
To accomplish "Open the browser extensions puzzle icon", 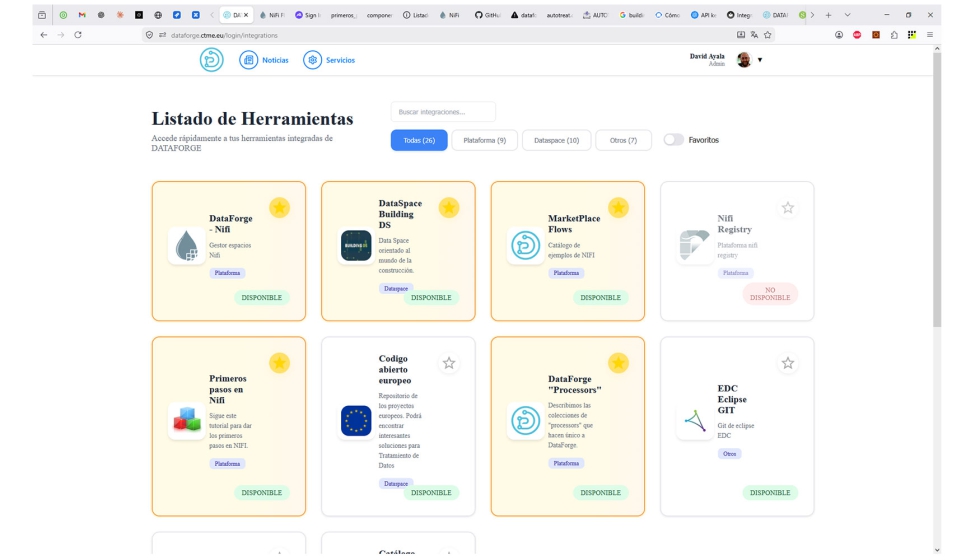I will tap(894, 35).
